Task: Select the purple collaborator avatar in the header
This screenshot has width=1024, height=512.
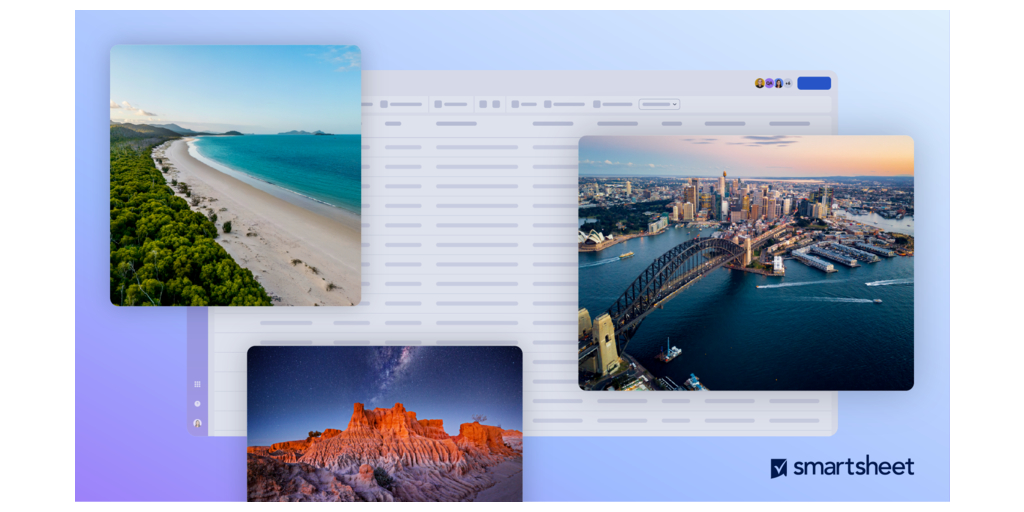Action: click(x=769, y=83)
